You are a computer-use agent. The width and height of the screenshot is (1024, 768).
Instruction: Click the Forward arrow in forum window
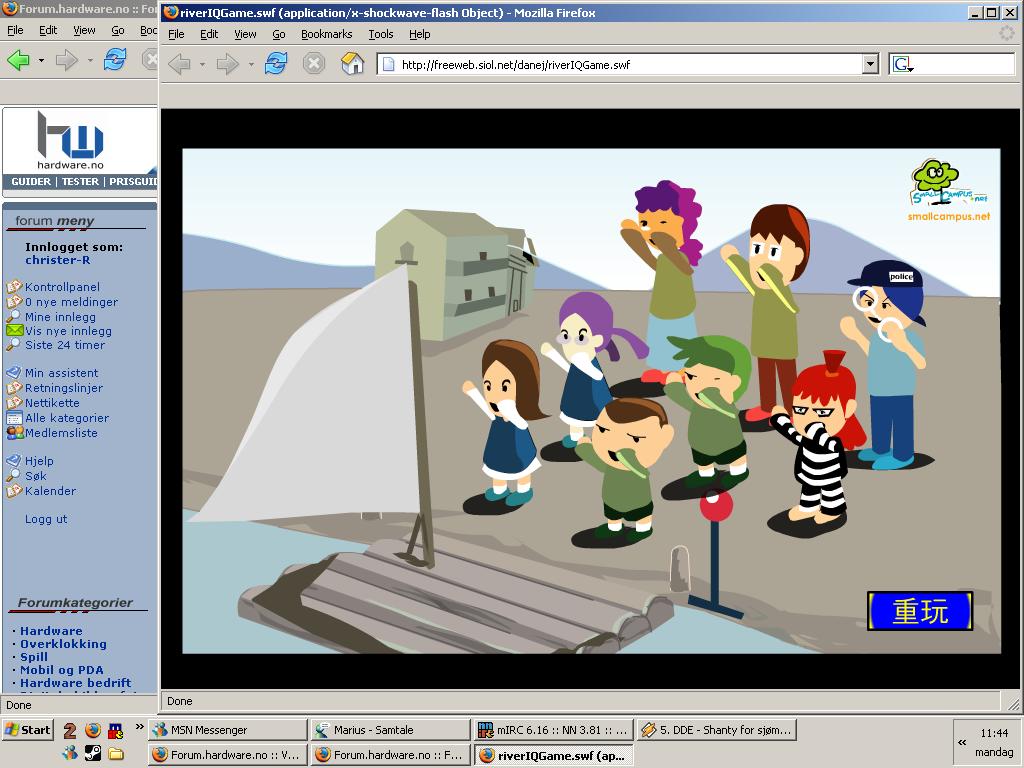67,60
